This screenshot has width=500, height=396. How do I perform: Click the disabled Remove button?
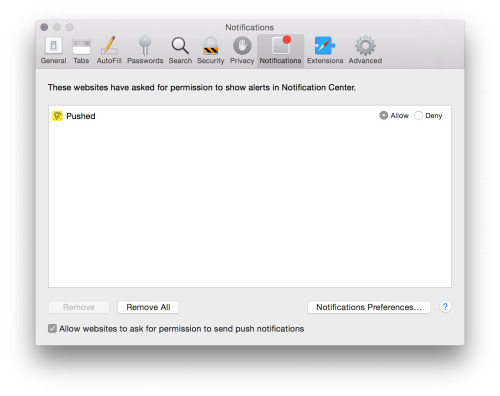(x=79, y=307)
